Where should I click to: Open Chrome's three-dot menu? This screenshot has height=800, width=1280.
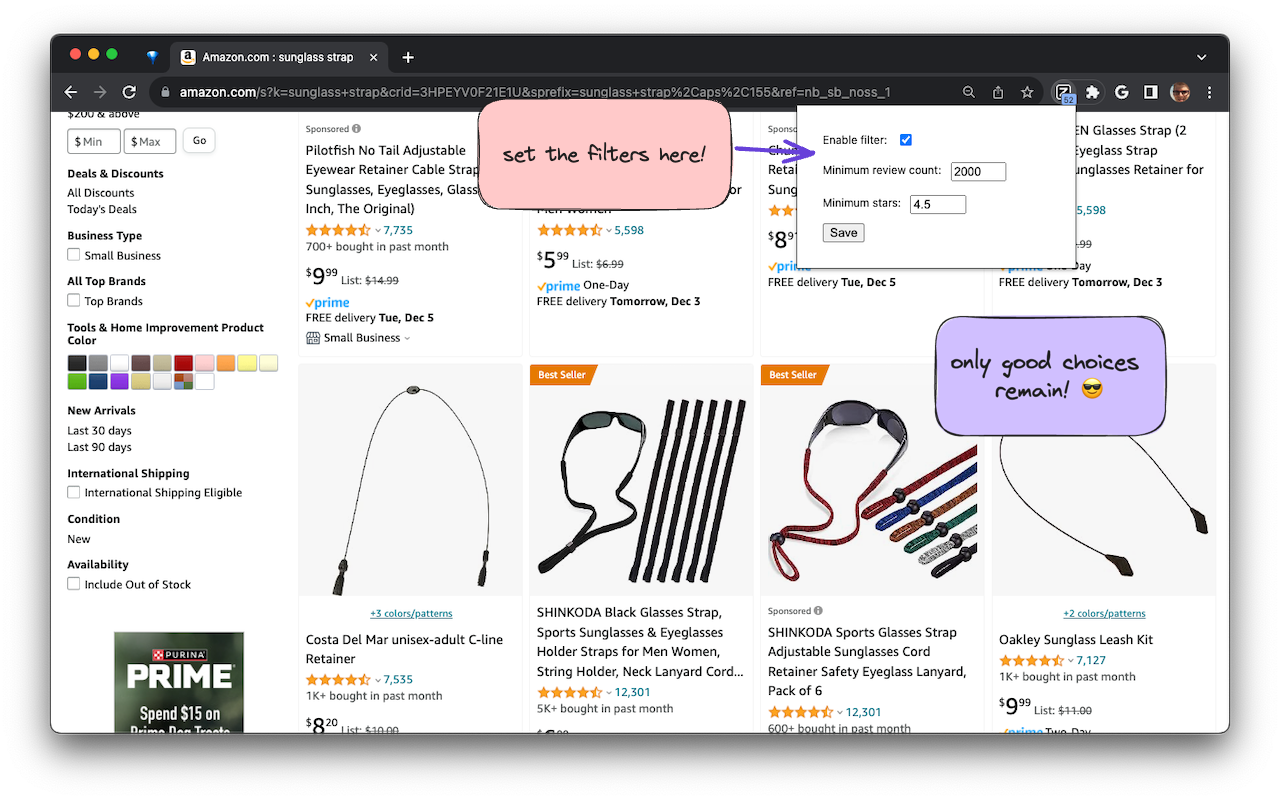coord(1209,92)
